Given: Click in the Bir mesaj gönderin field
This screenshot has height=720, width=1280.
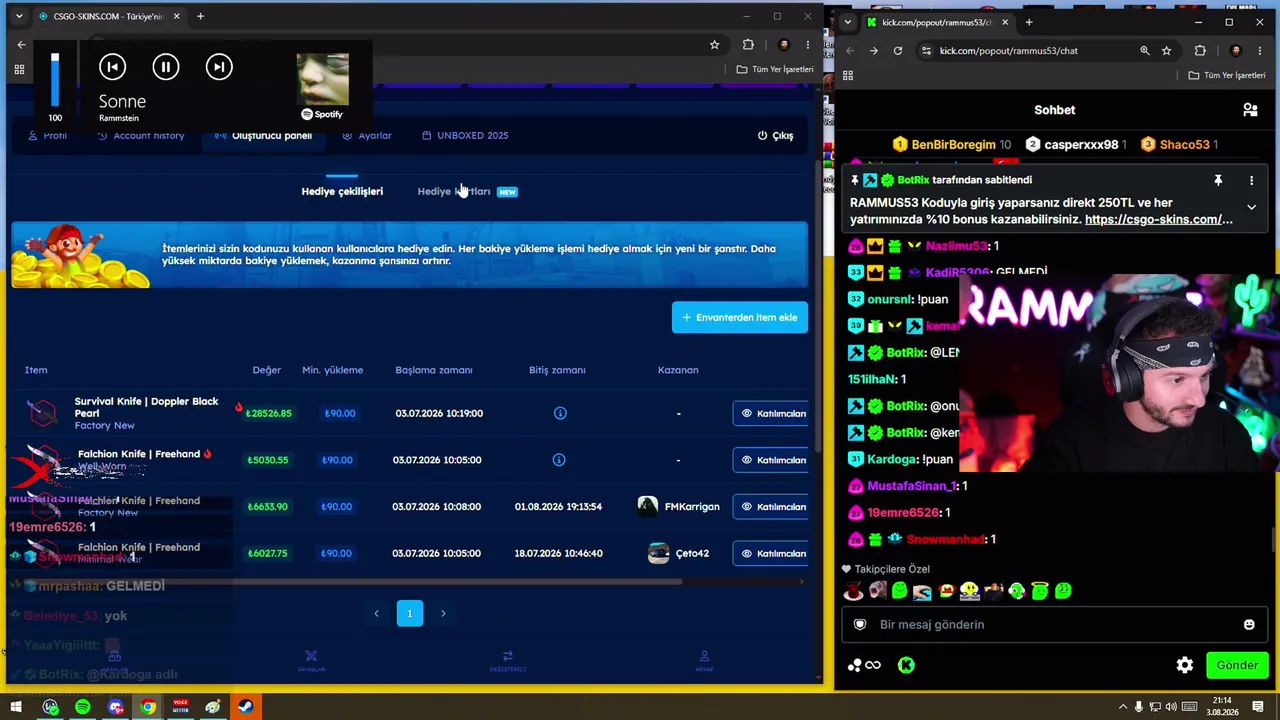Looking at the screenshot, I should pyautogui.click(x=1054, y=624).
